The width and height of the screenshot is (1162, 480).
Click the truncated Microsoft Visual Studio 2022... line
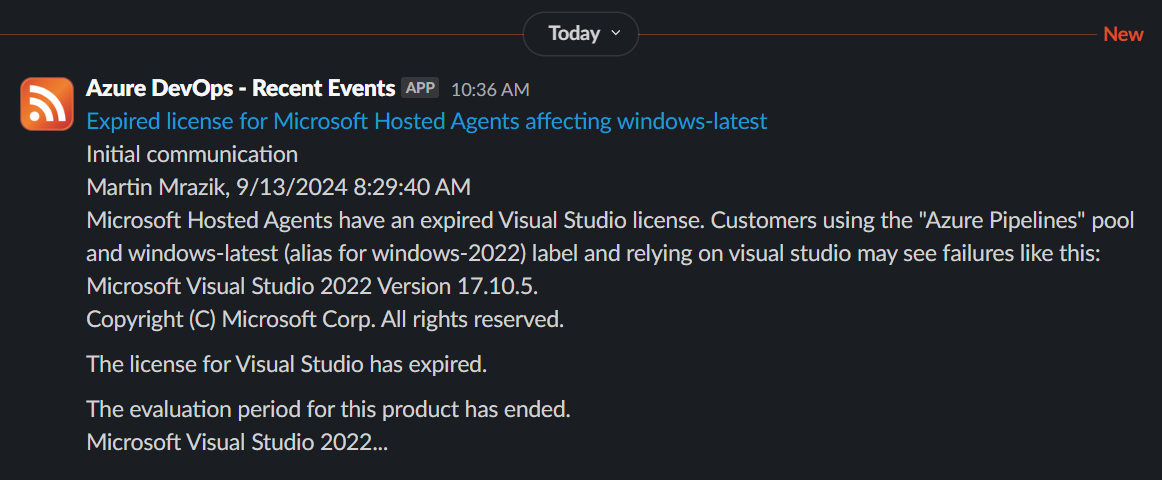(237, 441)
